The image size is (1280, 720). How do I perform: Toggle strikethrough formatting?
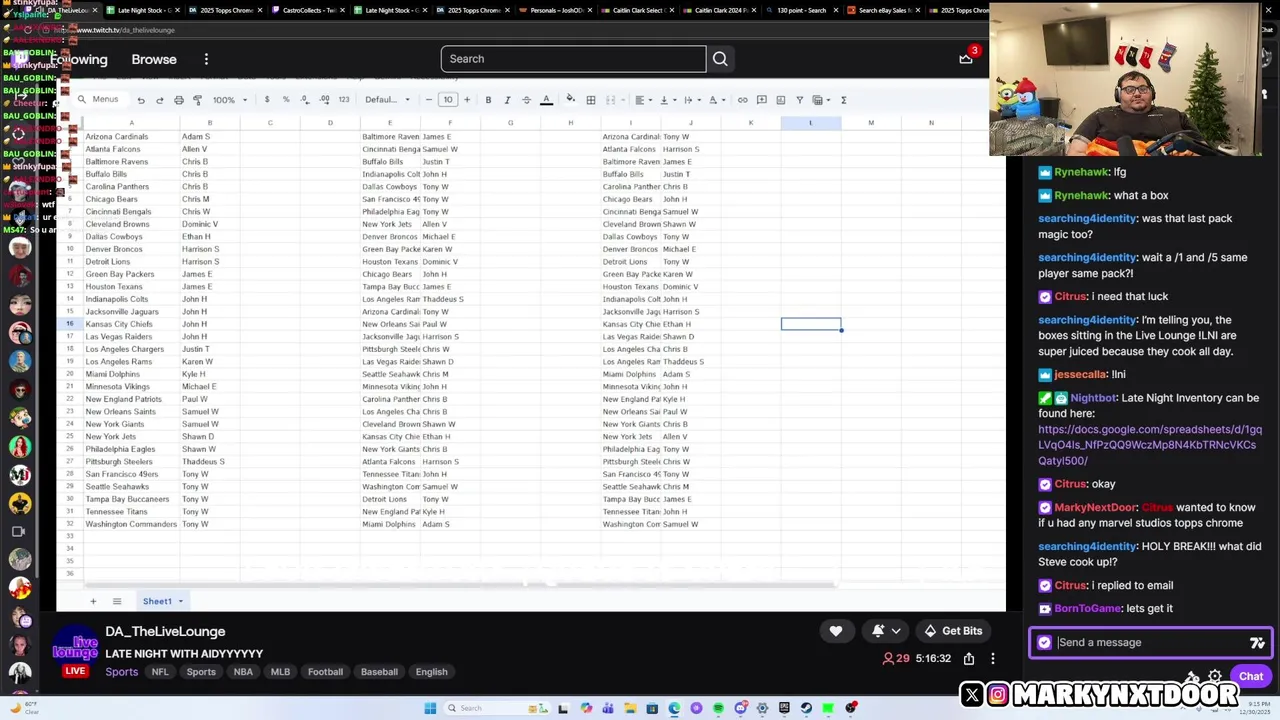pos(526,100)
